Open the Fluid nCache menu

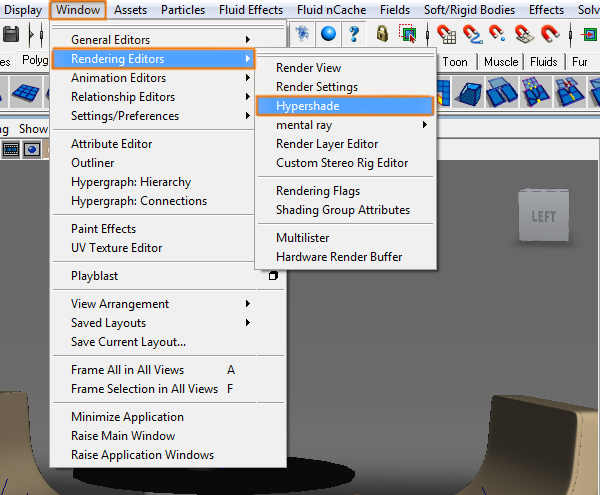click(331, 10)
